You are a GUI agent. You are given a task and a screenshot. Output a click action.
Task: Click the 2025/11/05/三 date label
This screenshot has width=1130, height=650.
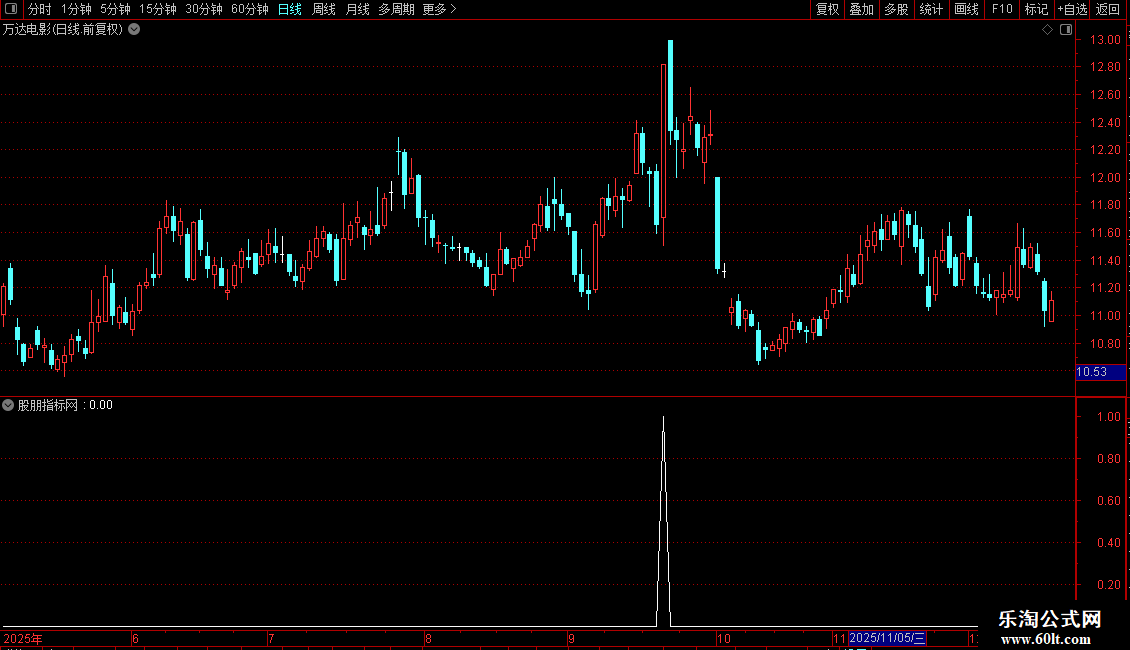[886, 638]
